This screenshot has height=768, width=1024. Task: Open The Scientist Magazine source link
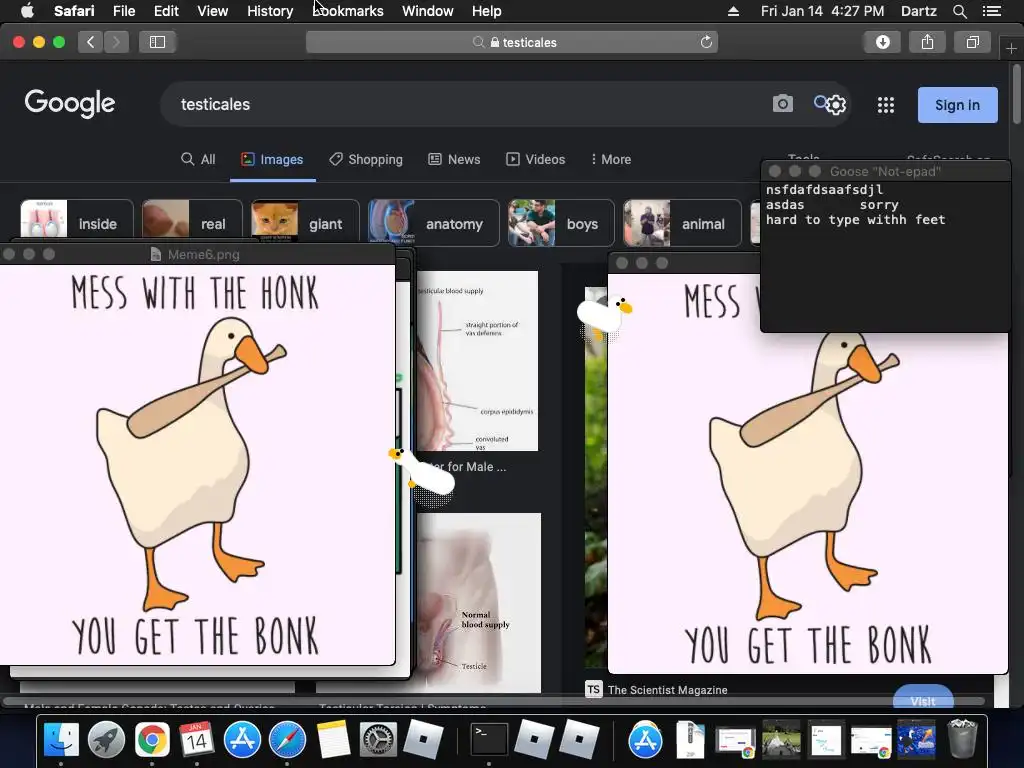point(667,690)
